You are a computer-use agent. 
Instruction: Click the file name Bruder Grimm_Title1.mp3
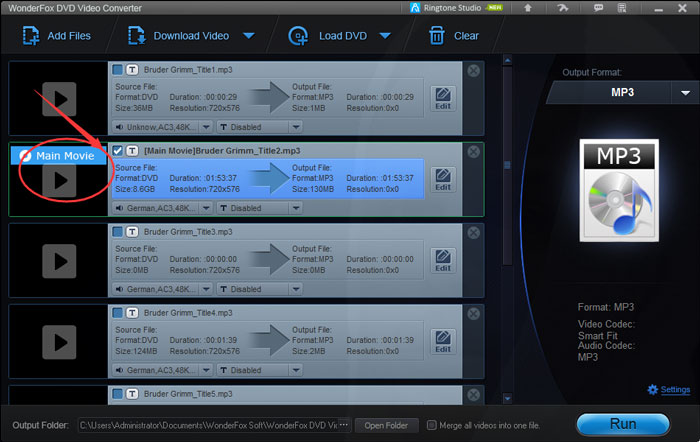click(188, 70)
